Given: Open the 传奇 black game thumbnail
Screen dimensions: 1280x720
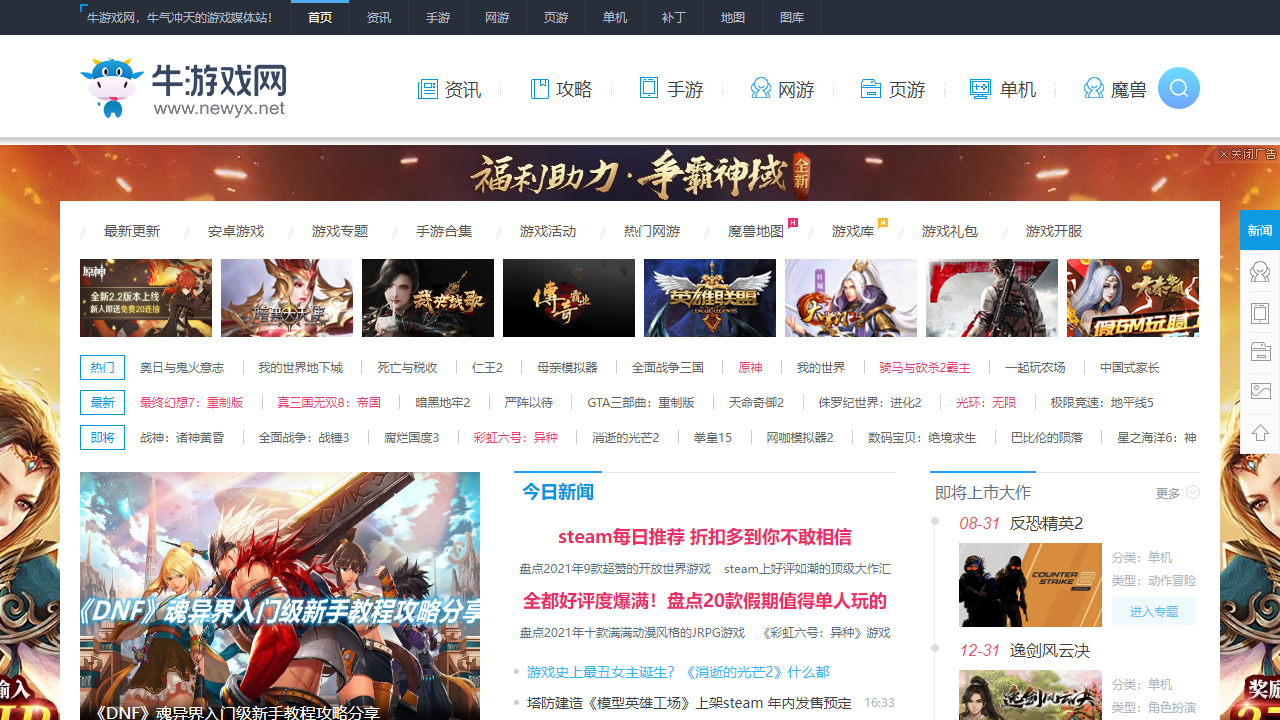Looking at the screenshot, I should point(569,298).
